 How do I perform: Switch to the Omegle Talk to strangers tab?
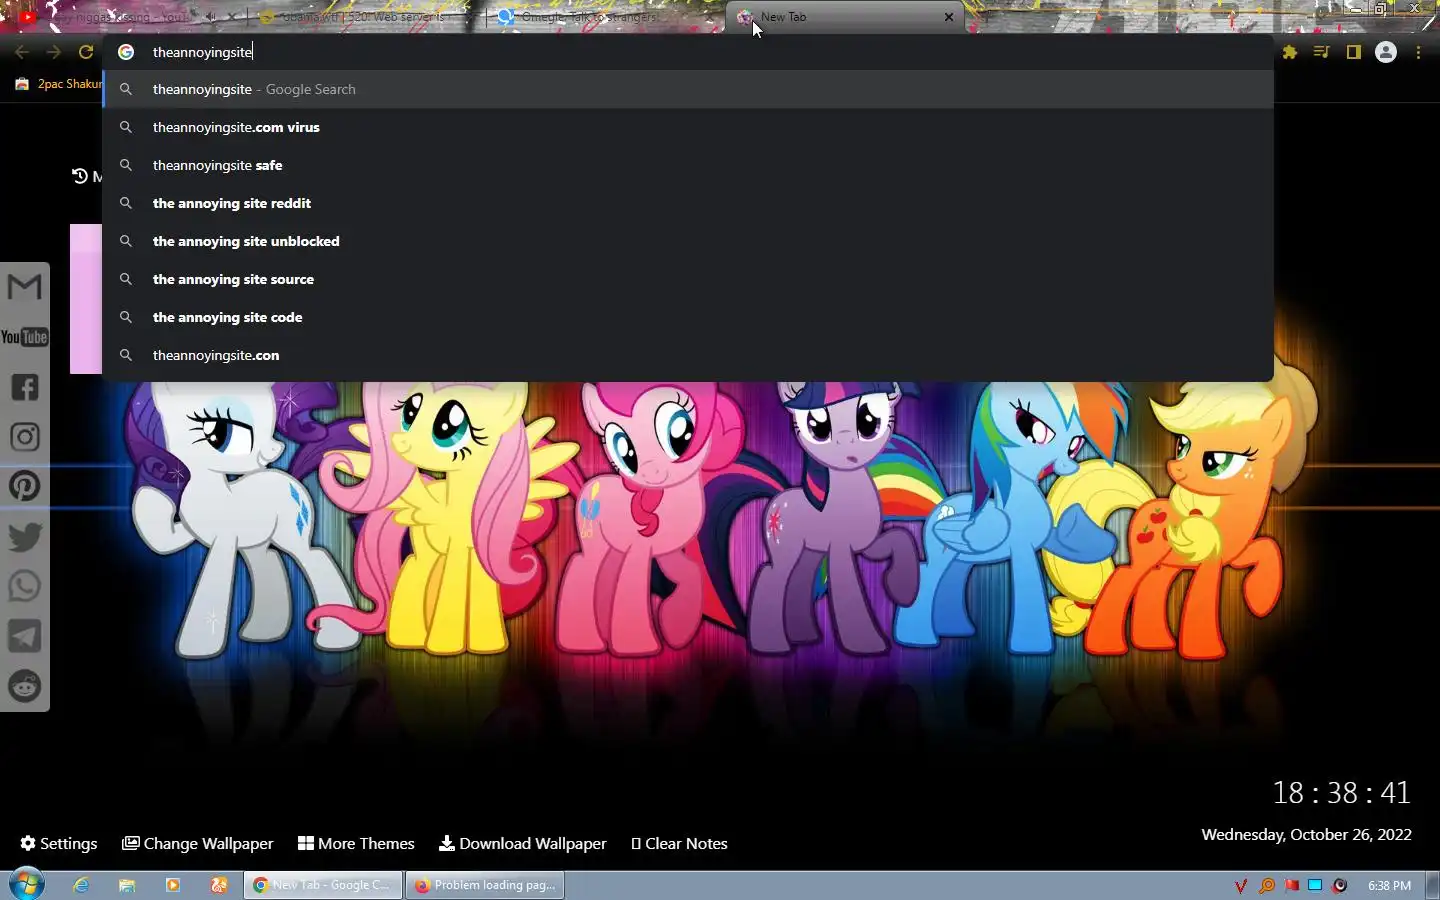[x=605, y=17]
